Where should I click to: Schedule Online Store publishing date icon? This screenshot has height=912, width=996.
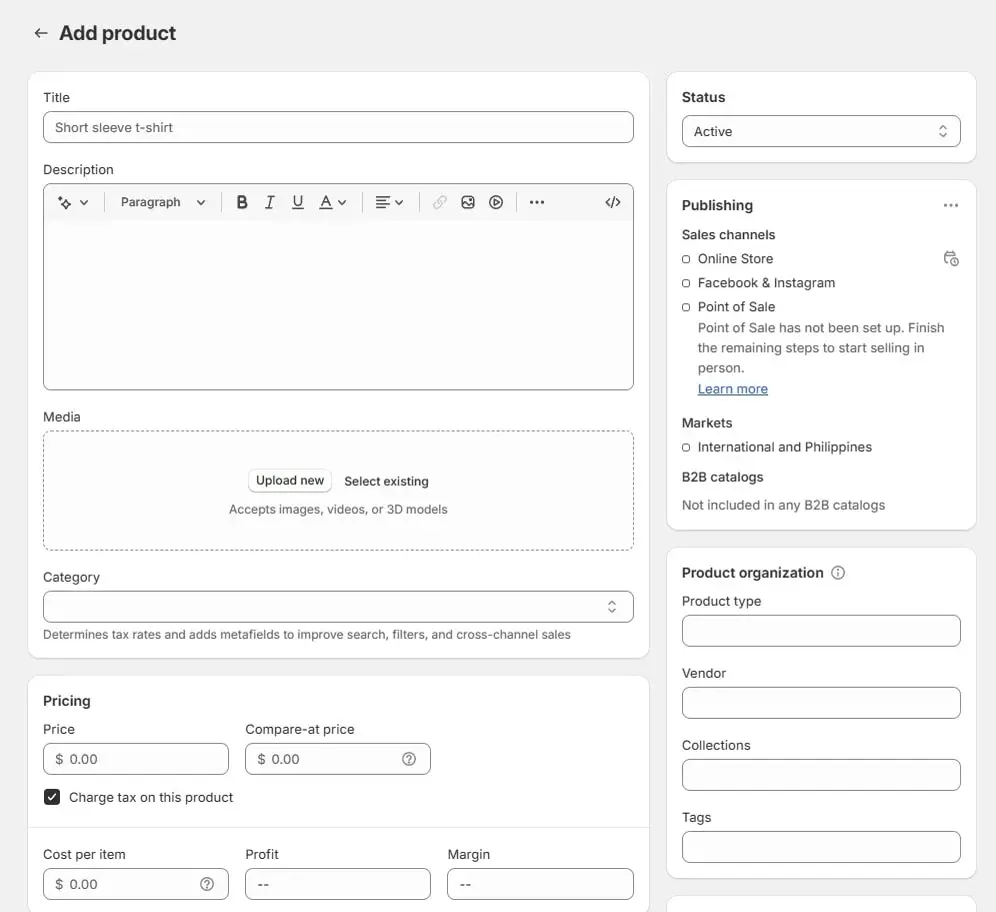(951, 258)
